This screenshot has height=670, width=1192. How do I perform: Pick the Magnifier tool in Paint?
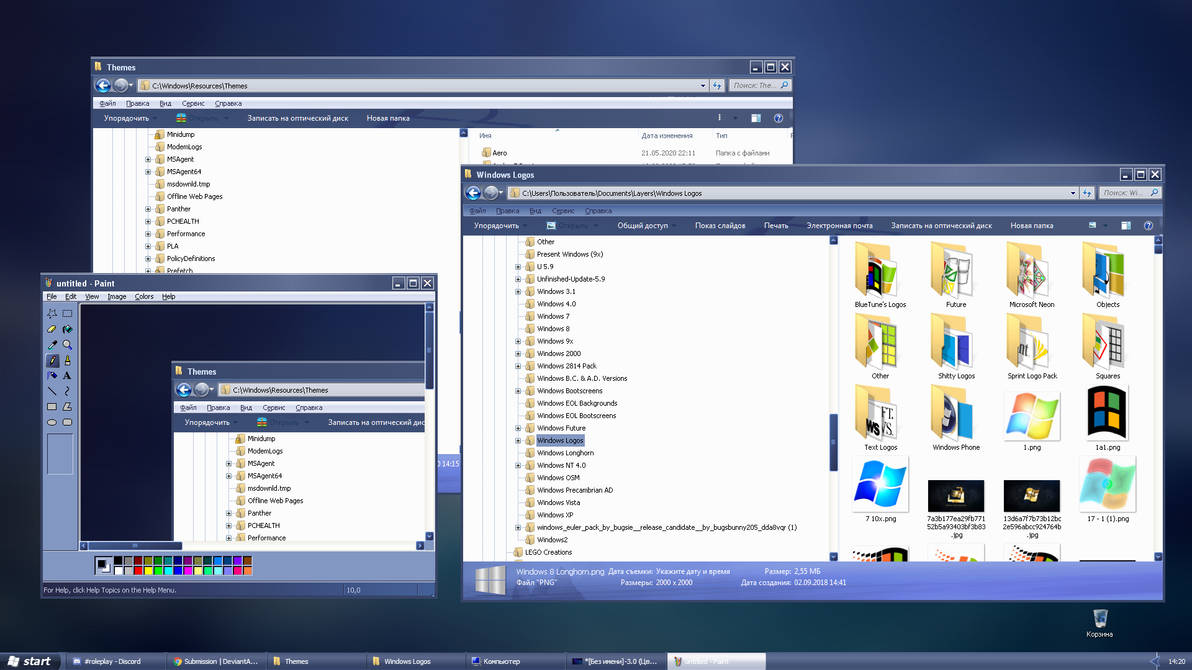tap(66, 344)
